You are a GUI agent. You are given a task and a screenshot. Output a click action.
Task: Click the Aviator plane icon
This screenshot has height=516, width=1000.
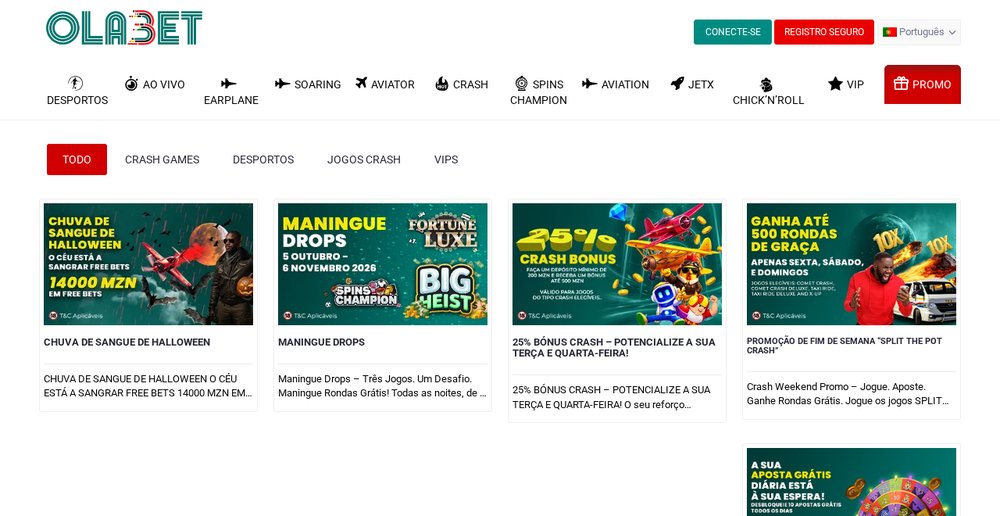(361, 83)
